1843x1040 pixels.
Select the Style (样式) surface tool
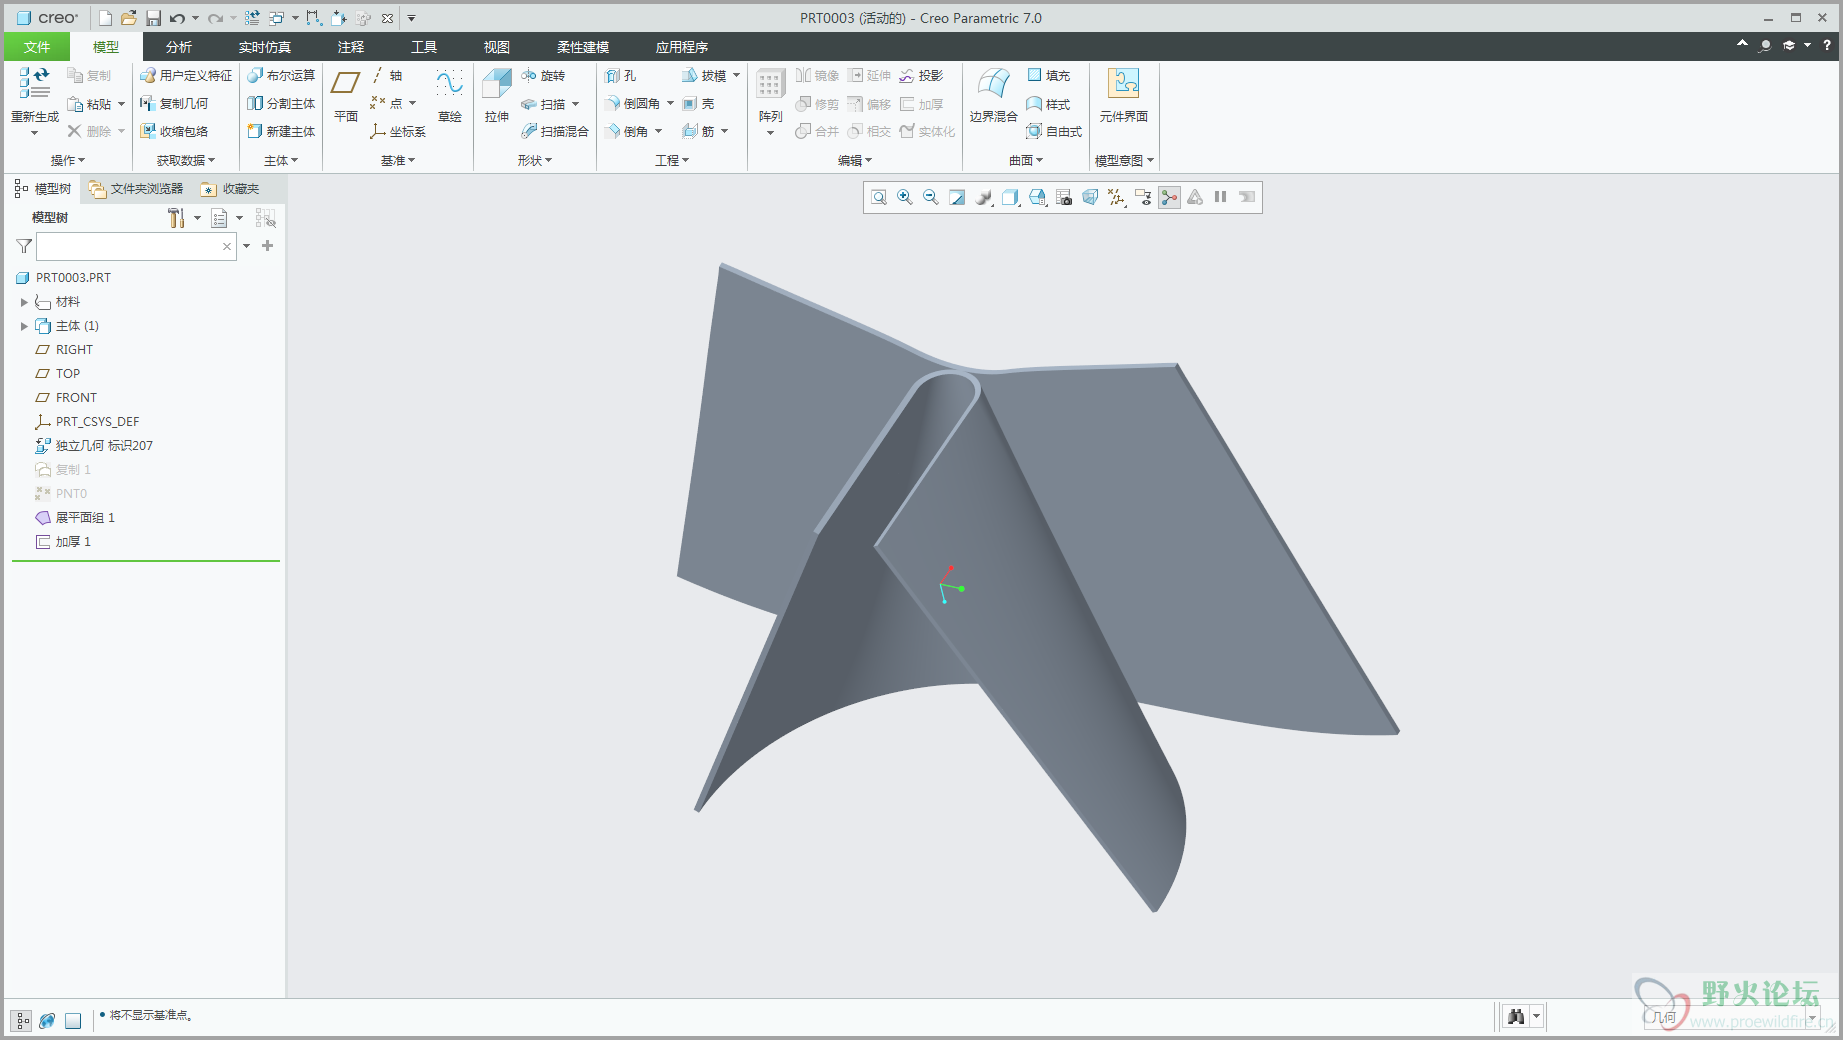point(1049,103)
